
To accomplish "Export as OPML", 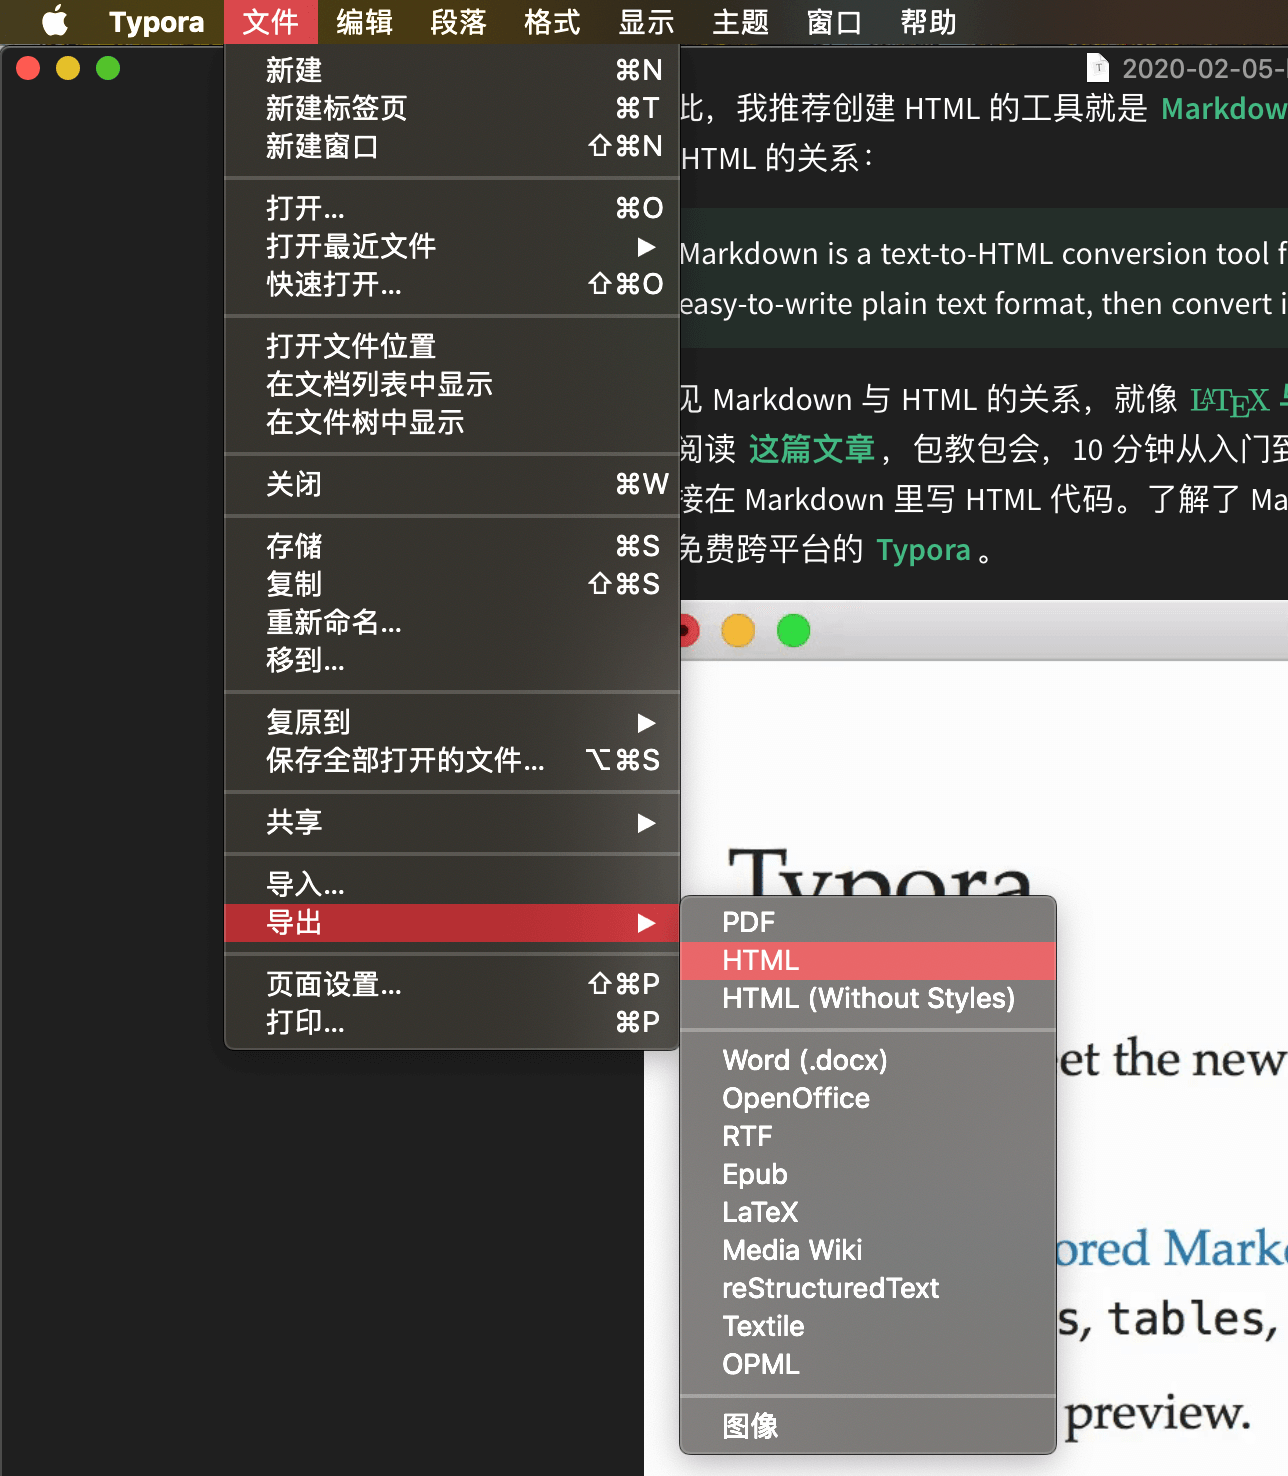I will [x=868, y=1364].
